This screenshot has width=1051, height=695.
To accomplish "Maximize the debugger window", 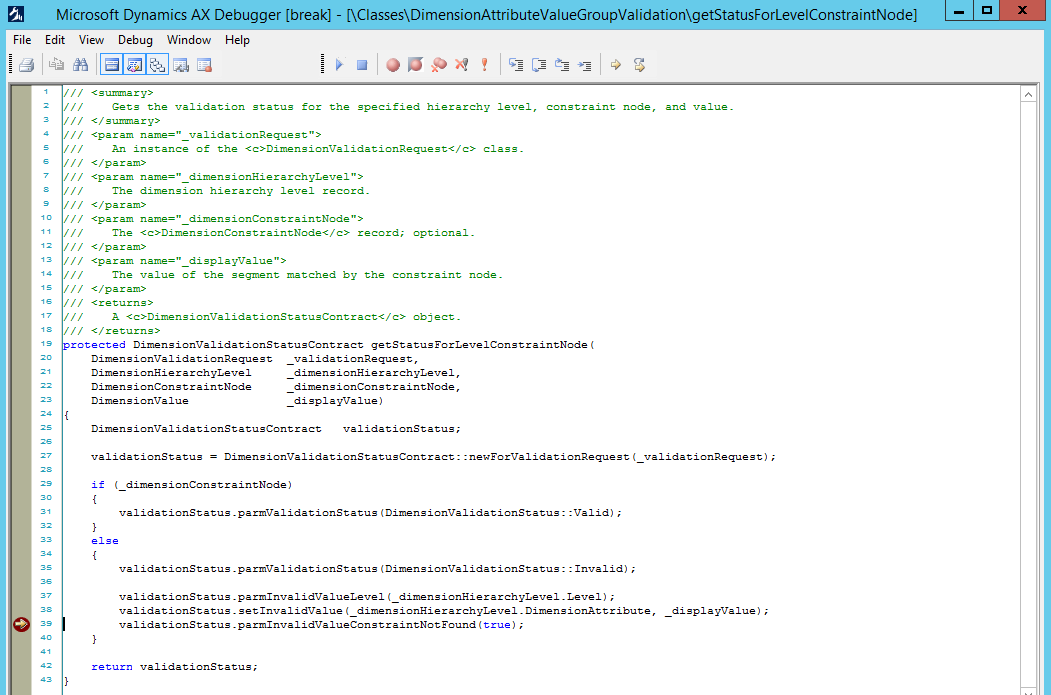I will [x=987, y=11].
